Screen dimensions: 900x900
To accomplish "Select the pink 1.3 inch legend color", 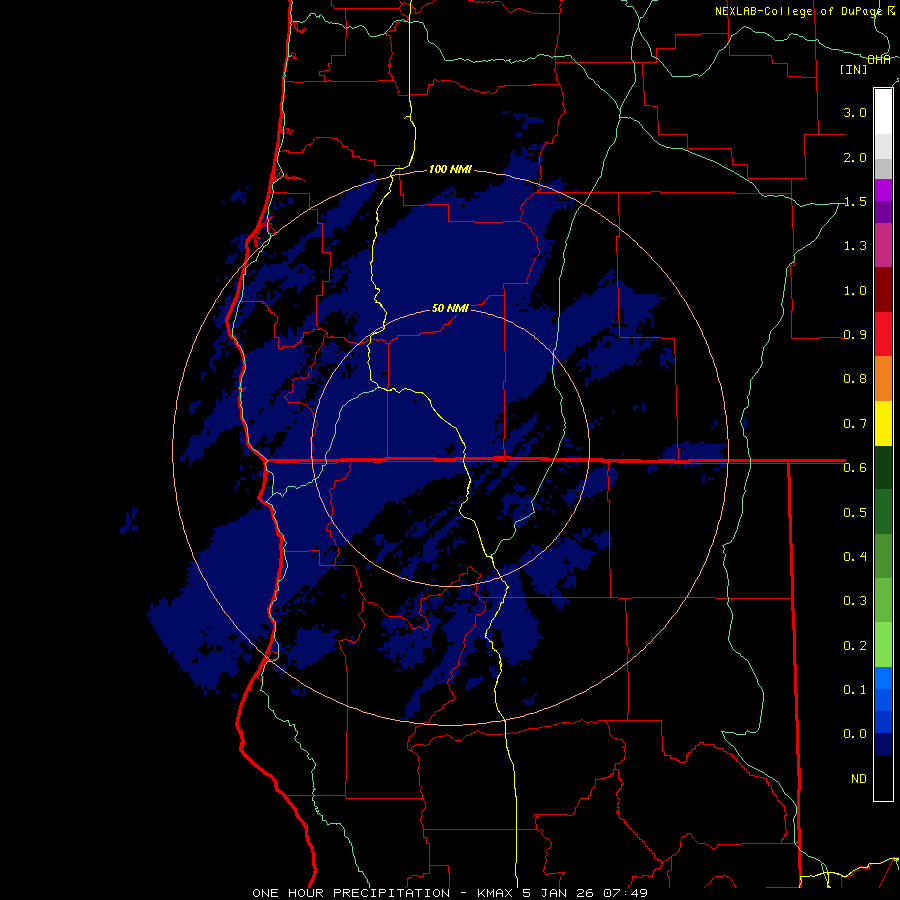I will (883, 245).
